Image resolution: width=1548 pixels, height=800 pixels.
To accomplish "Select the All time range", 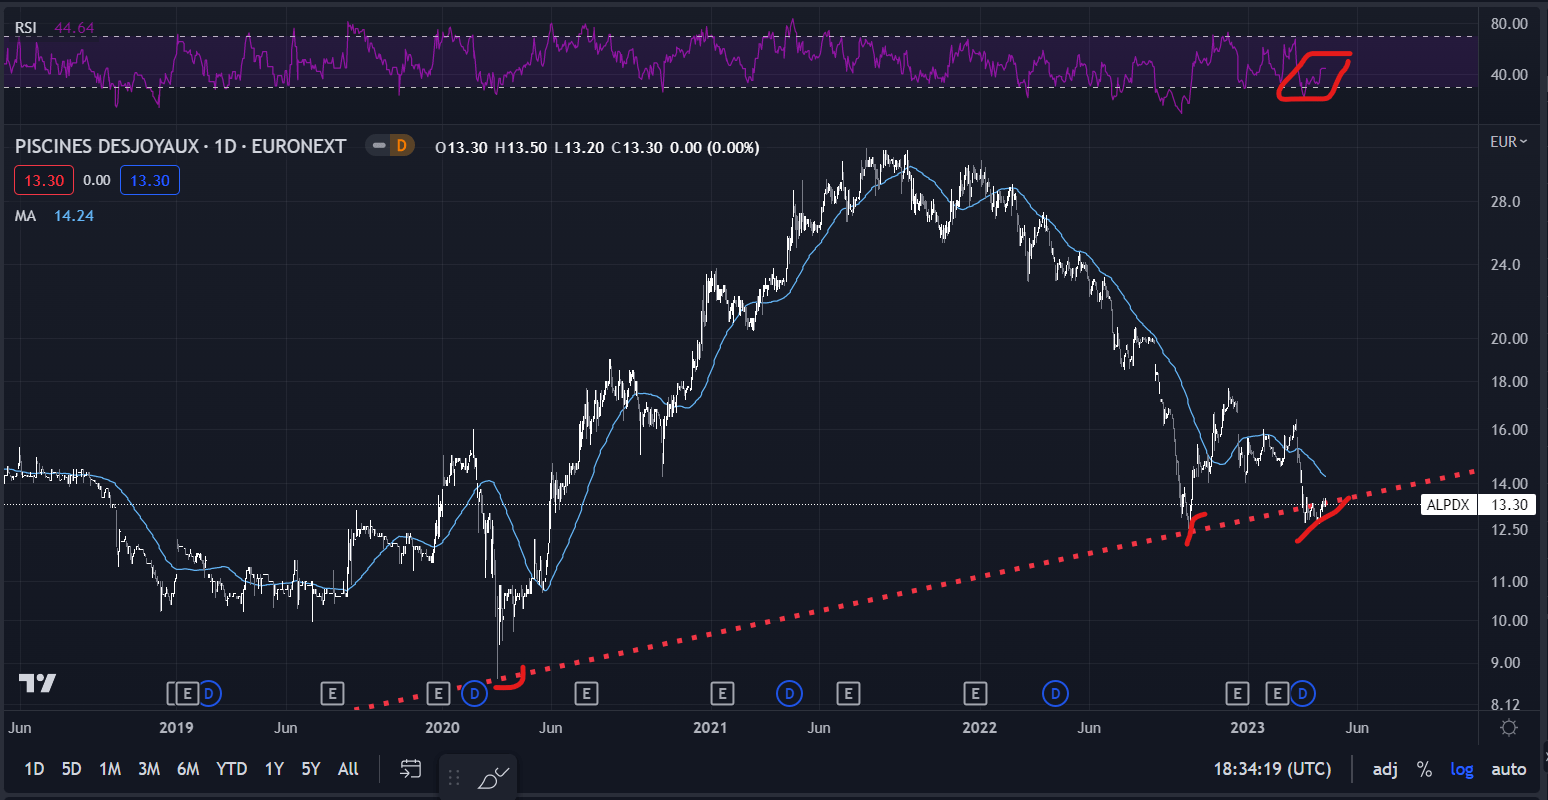I will pos(348,769).
